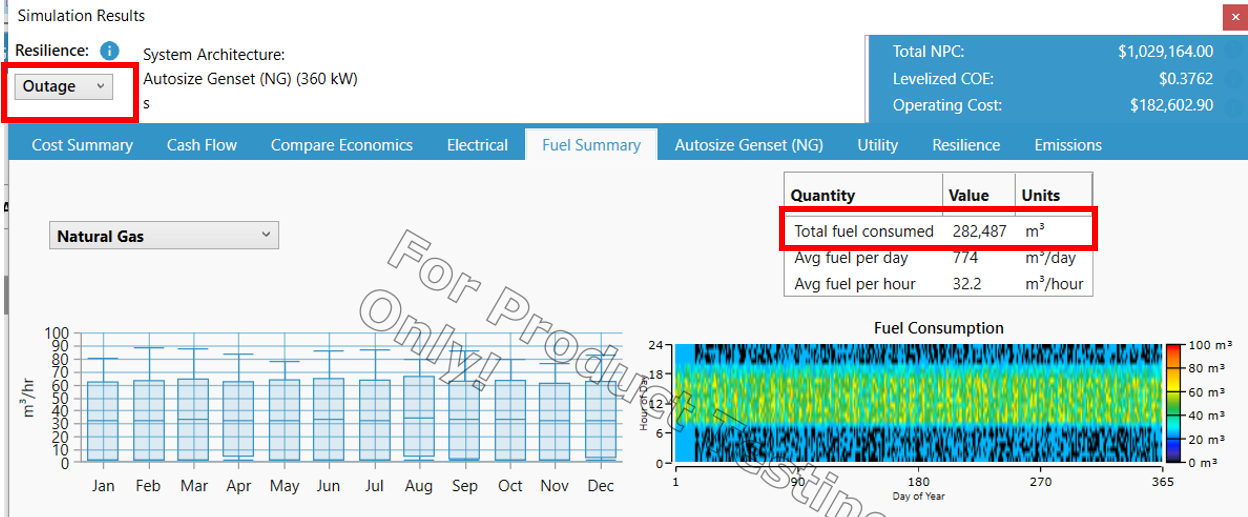1248x517 pixels.
Task: Open the Autosize Genset (NG) tab
Action: (x=748, y=145)
